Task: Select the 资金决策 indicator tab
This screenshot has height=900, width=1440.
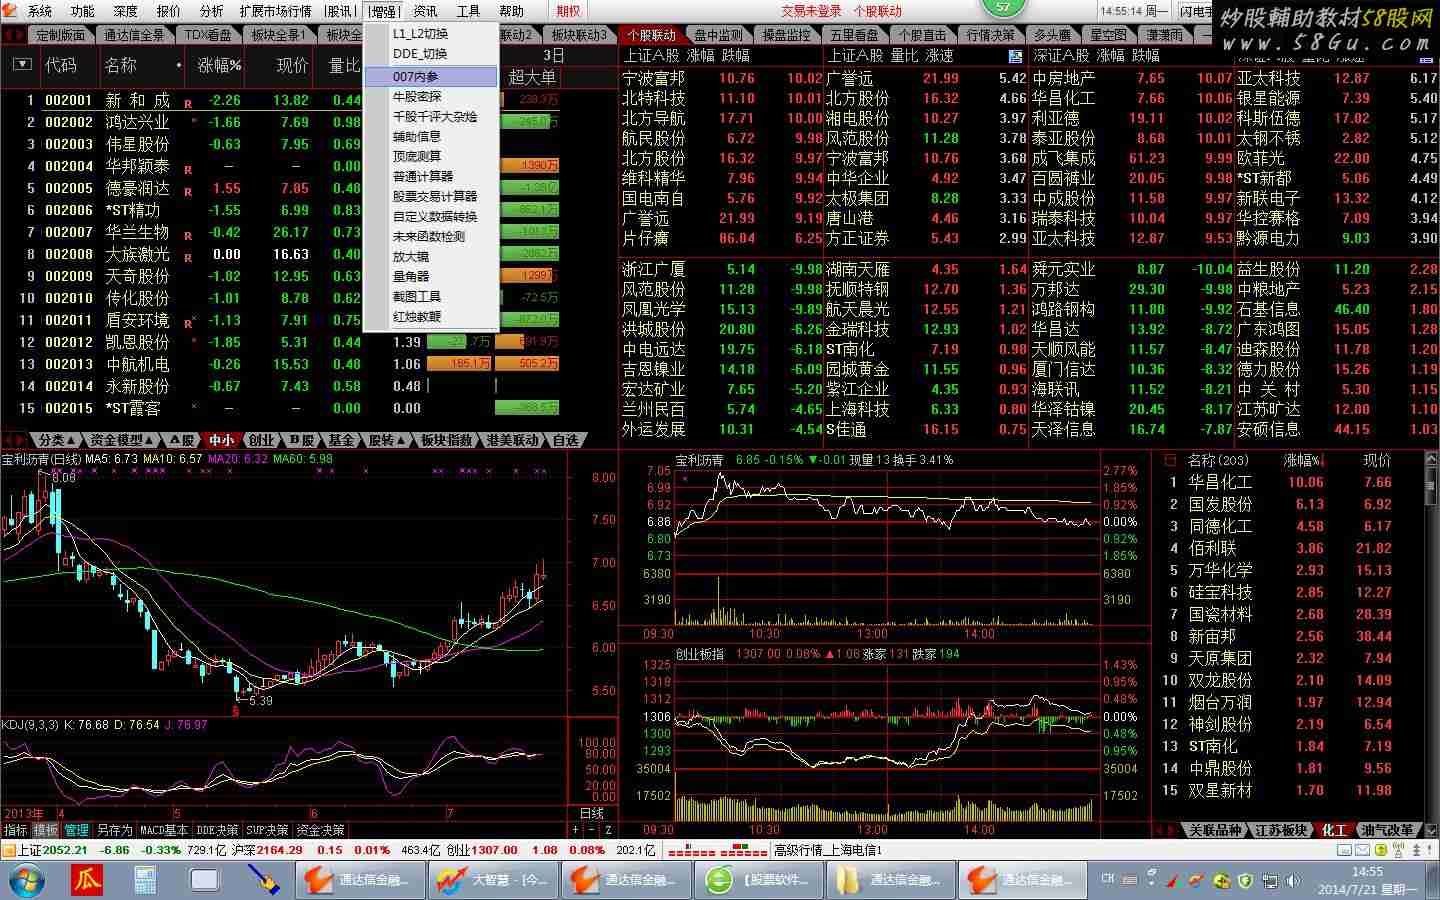Action: pos(320,830)
